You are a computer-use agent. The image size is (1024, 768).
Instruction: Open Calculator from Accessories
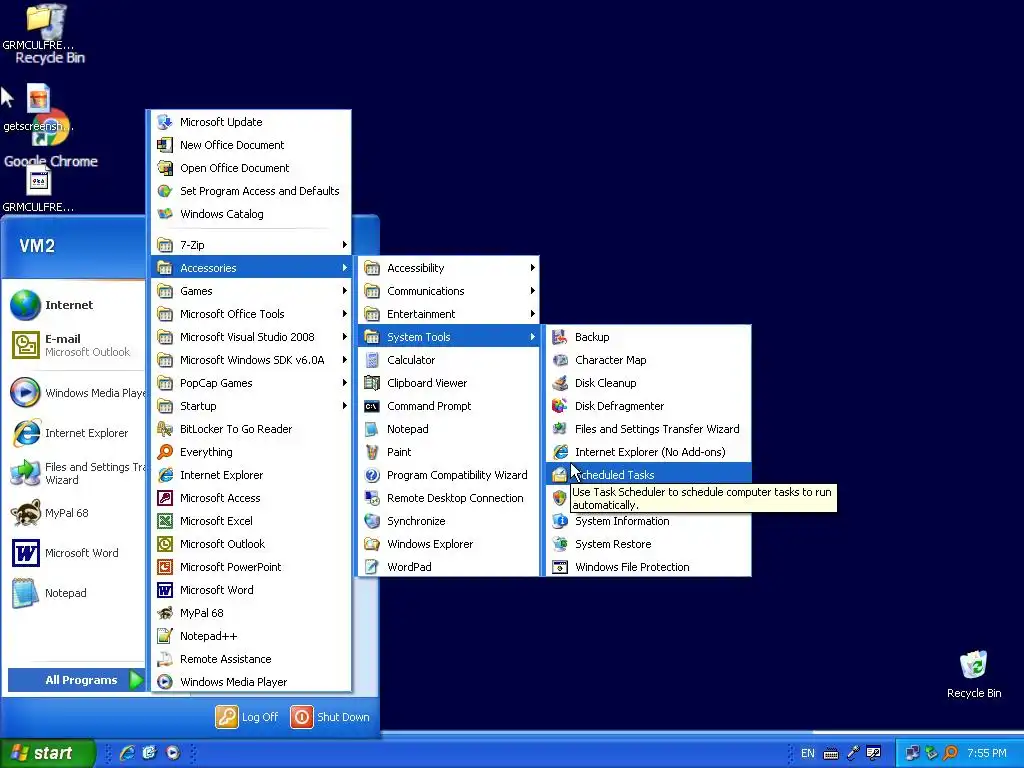[449, 360]
